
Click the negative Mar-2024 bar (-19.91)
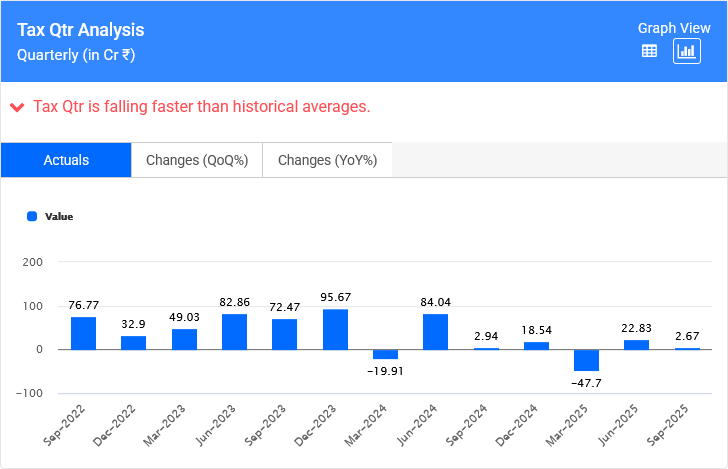[x=385, y=354]
